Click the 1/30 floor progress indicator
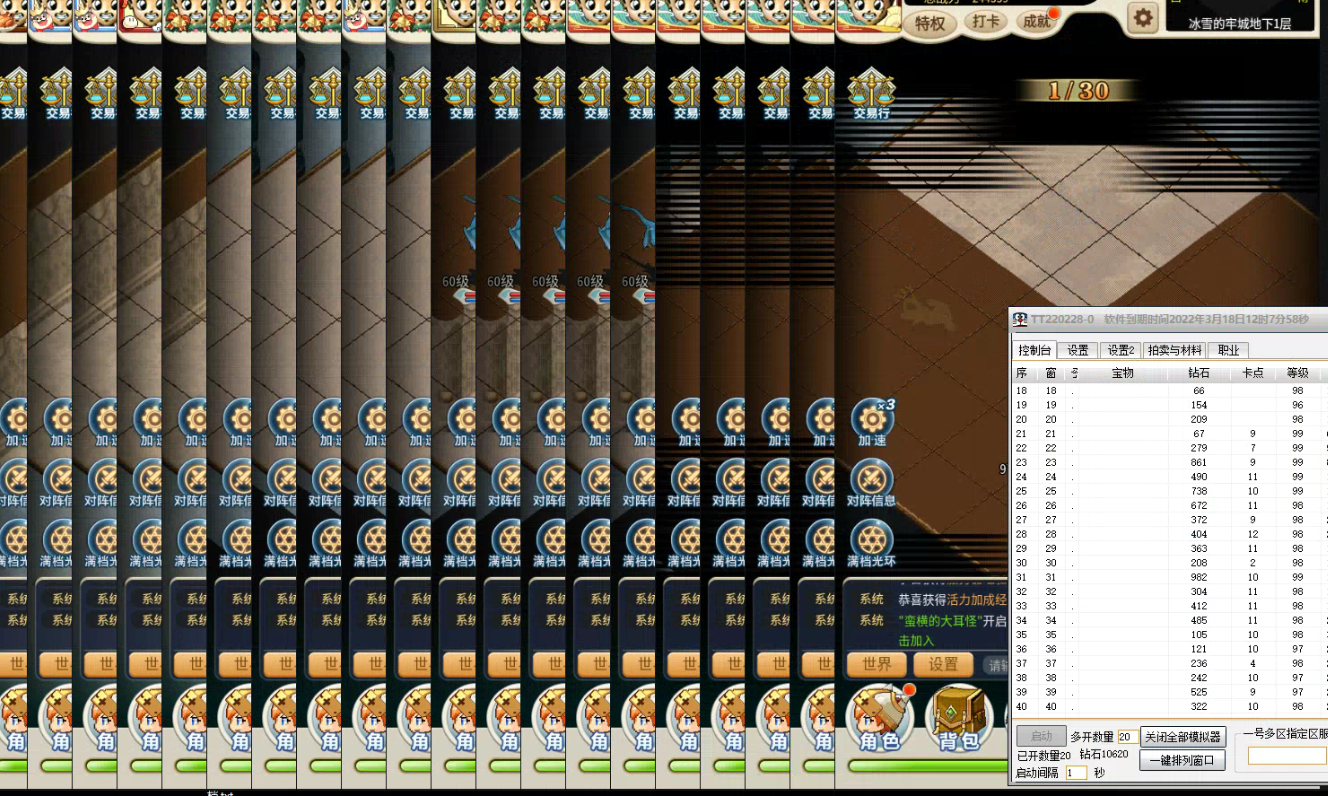Screen dimensions: 1328x796 click(1079, 91)
